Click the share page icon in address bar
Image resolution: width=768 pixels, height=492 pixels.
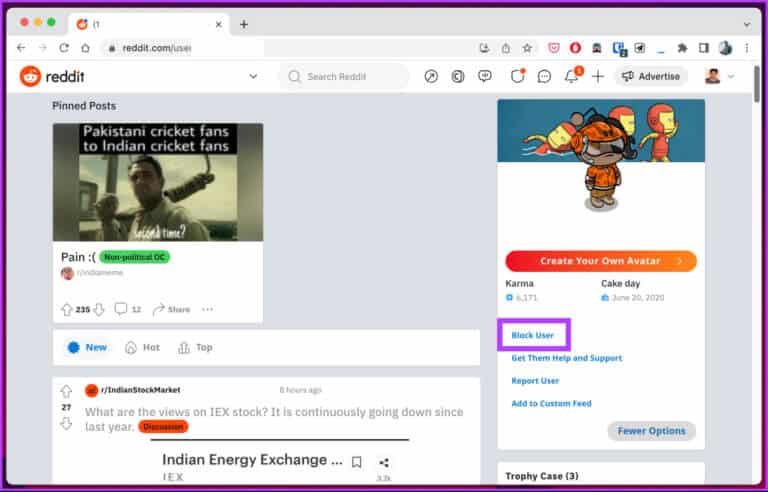pyautogui.click(x=505, y=48)
